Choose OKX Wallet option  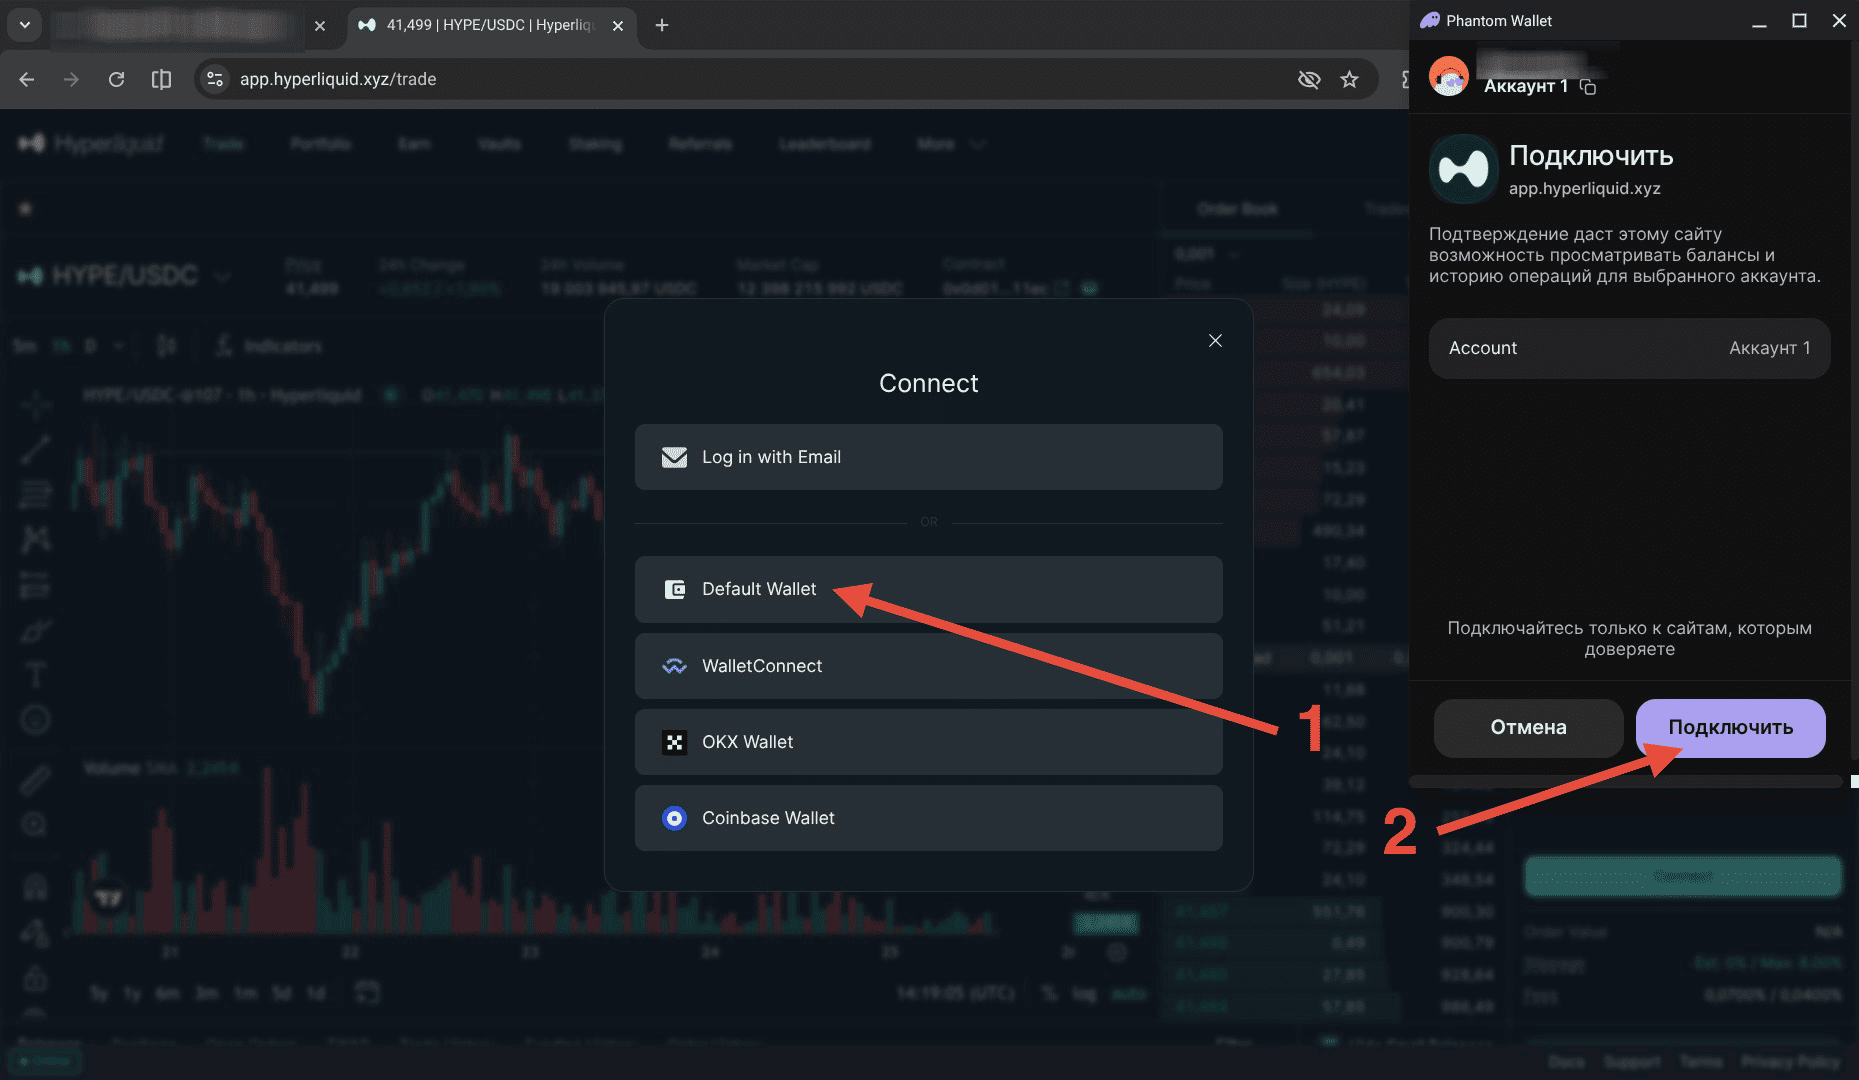[928, 742]
